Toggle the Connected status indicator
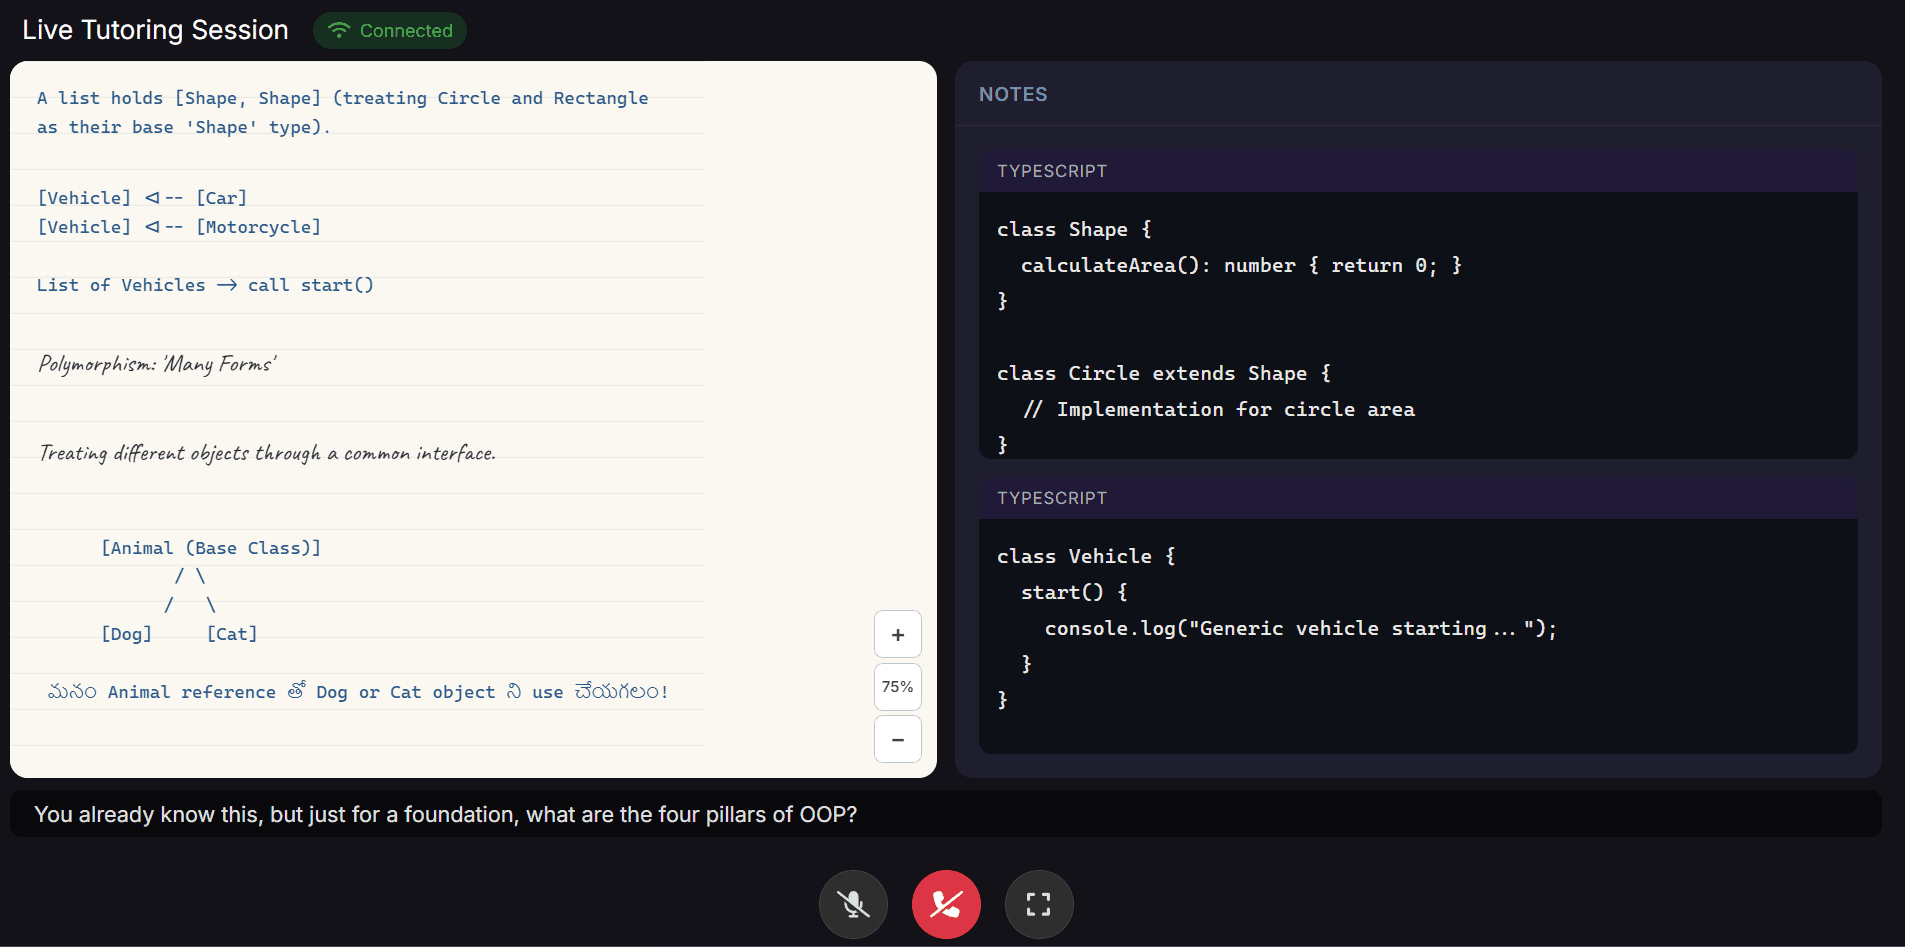The width and height of the screenshot is (1905, 947). 390,30
